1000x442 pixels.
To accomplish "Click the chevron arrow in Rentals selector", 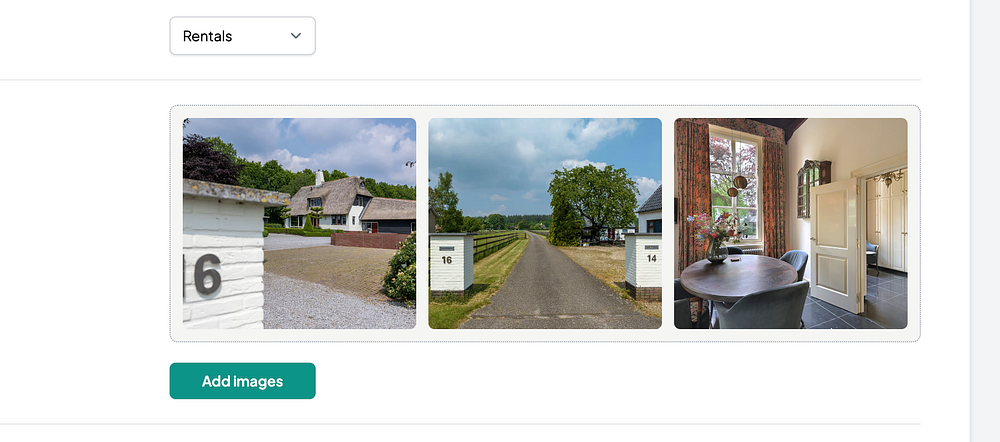I will click(296, 36).
